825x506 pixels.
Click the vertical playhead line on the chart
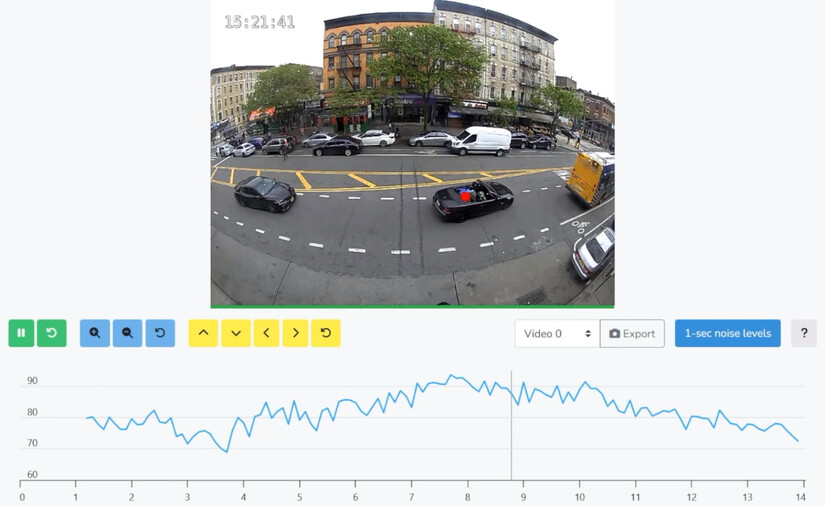pos(511,425)
